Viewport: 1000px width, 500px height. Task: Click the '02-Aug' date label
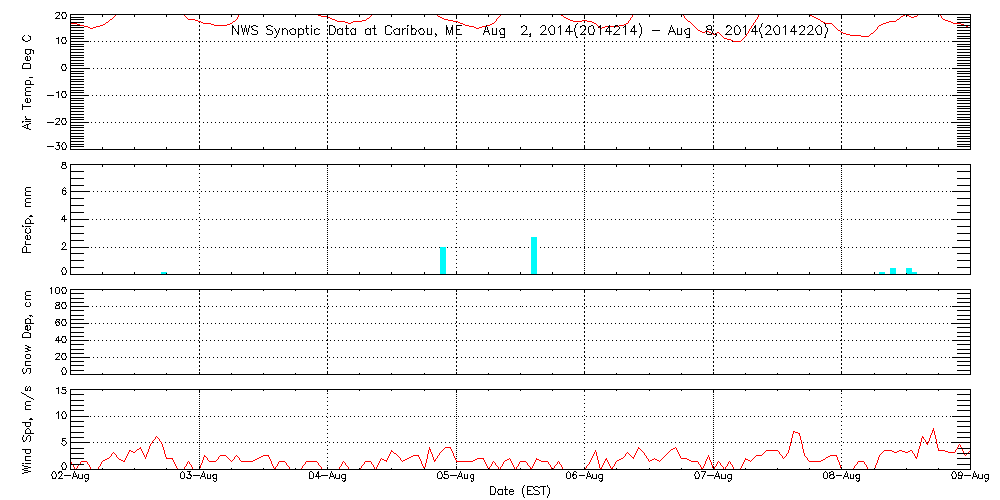[x=70, y=477]
